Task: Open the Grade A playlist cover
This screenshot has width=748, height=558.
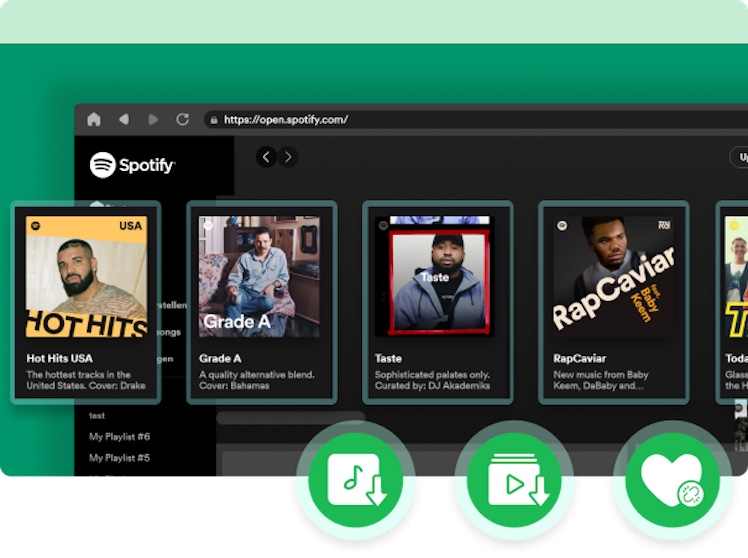Action: coord(261,277)
